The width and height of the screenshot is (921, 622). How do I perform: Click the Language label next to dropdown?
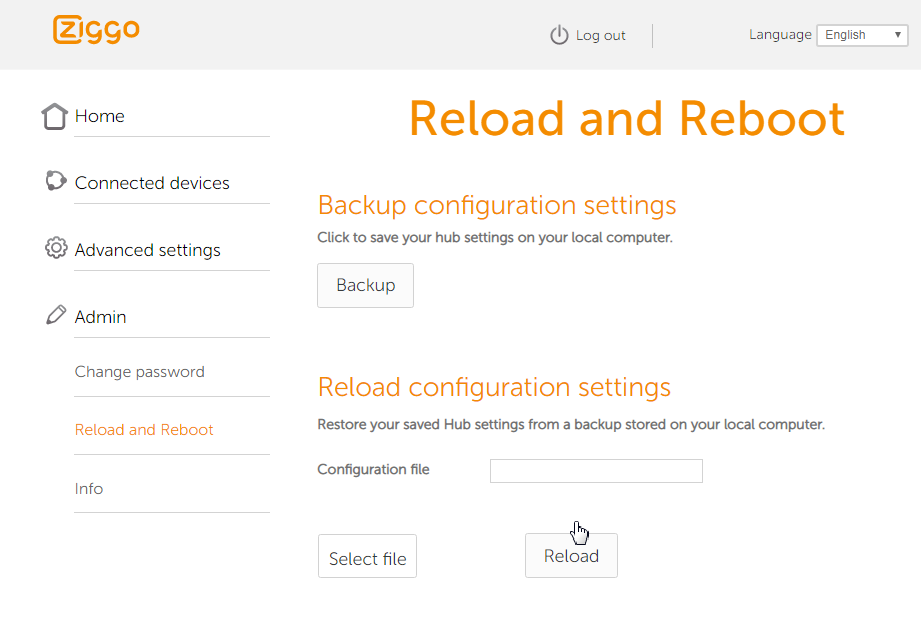coord(780,35)
